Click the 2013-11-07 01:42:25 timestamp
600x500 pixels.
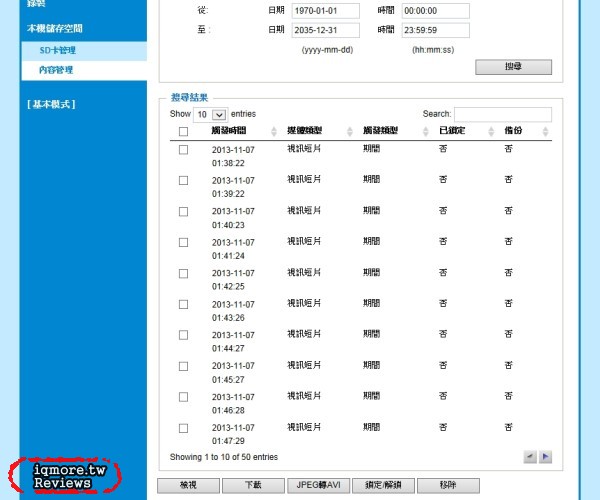(x=233, y=280)
